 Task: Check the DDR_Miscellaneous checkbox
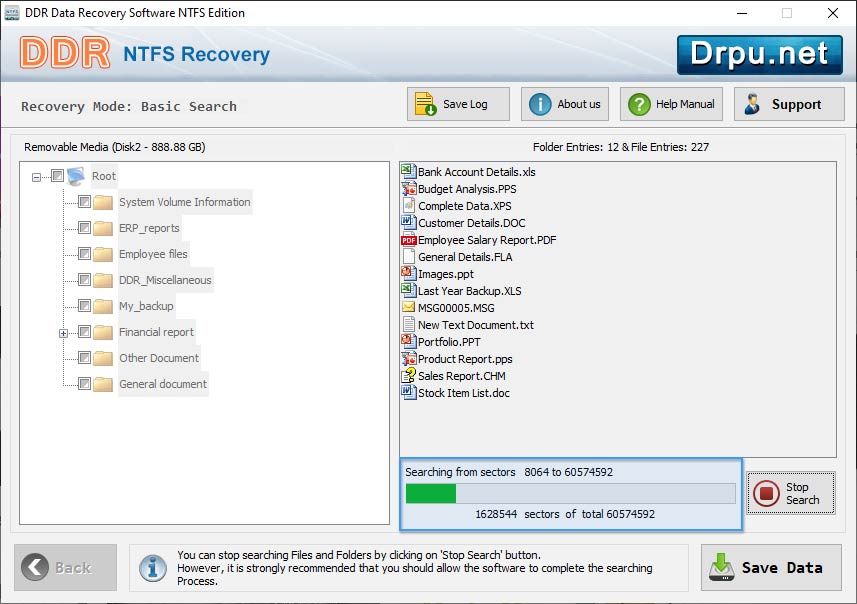84,280
